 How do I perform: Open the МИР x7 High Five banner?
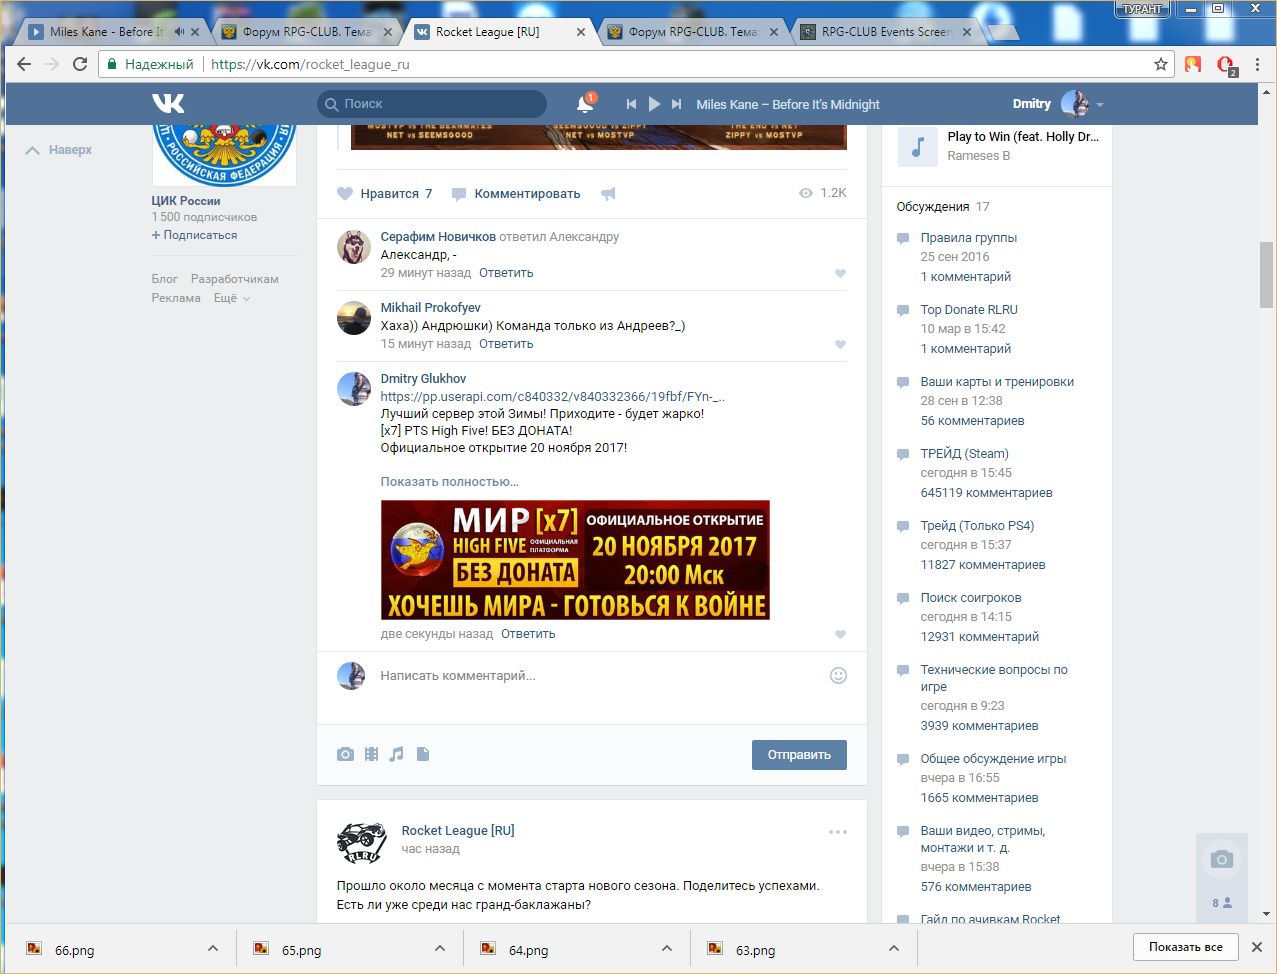[x=575, y=560]
